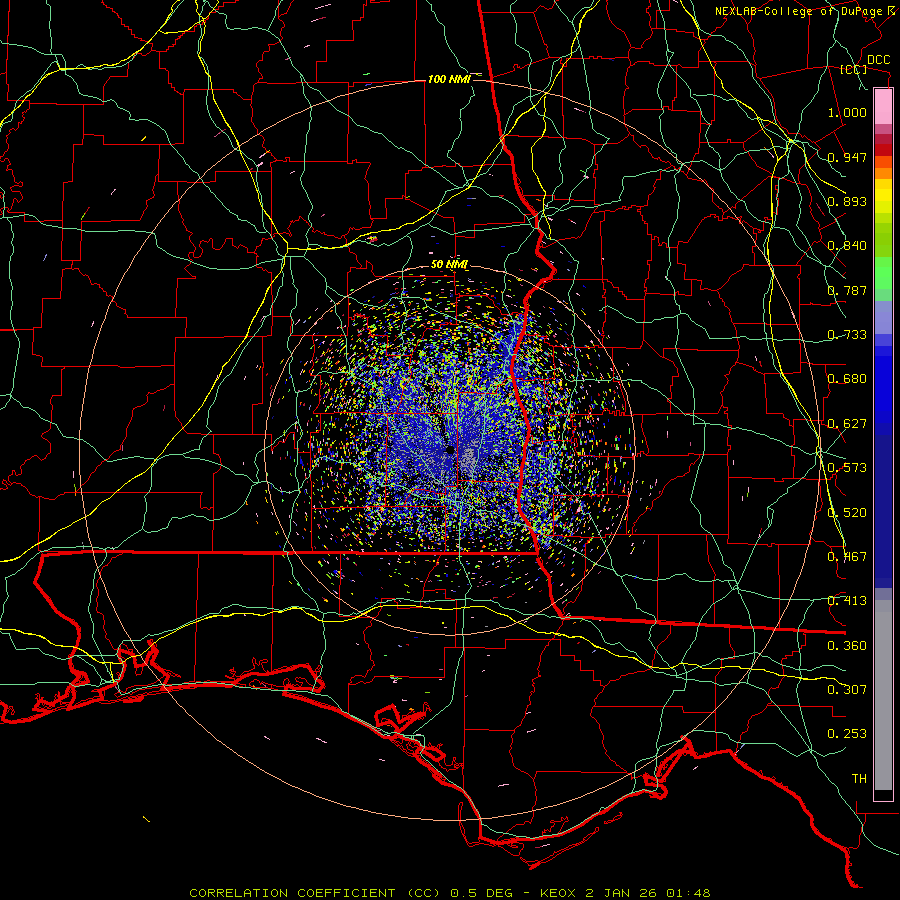
Task: Click the 0.467 value on the color scale
Action: [847, 557]
